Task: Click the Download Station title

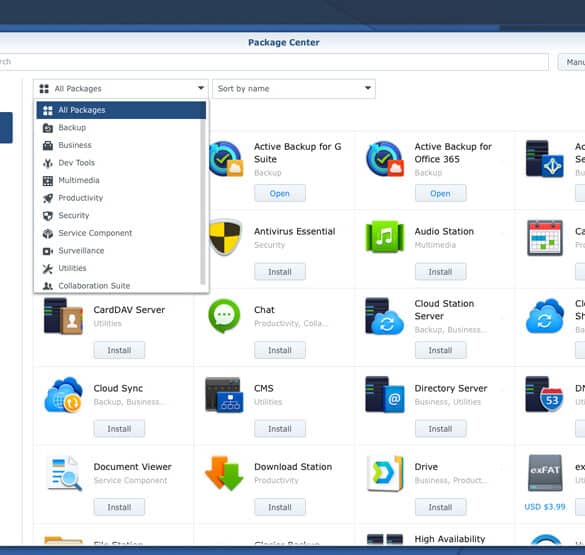Action: 293,467
